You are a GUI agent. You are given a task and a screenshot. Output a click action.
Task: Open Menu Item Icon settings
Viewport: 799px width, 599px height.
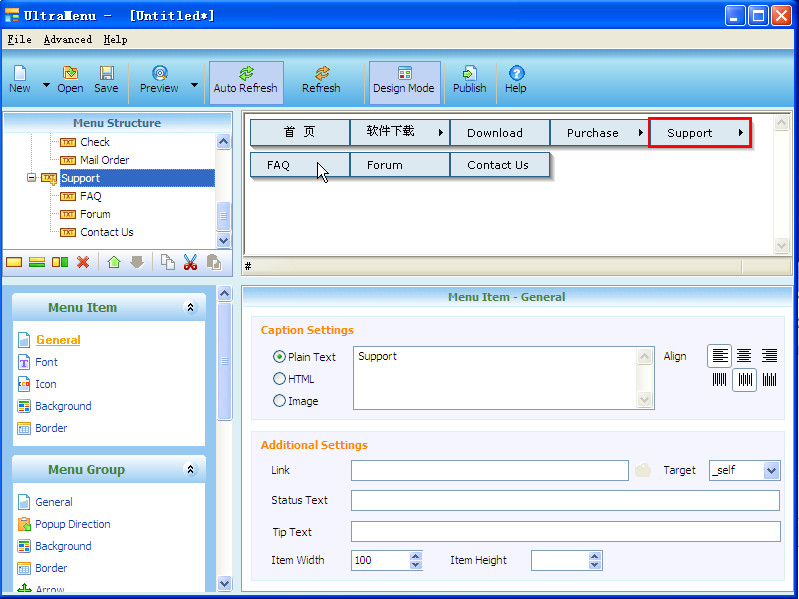point(46,384)
